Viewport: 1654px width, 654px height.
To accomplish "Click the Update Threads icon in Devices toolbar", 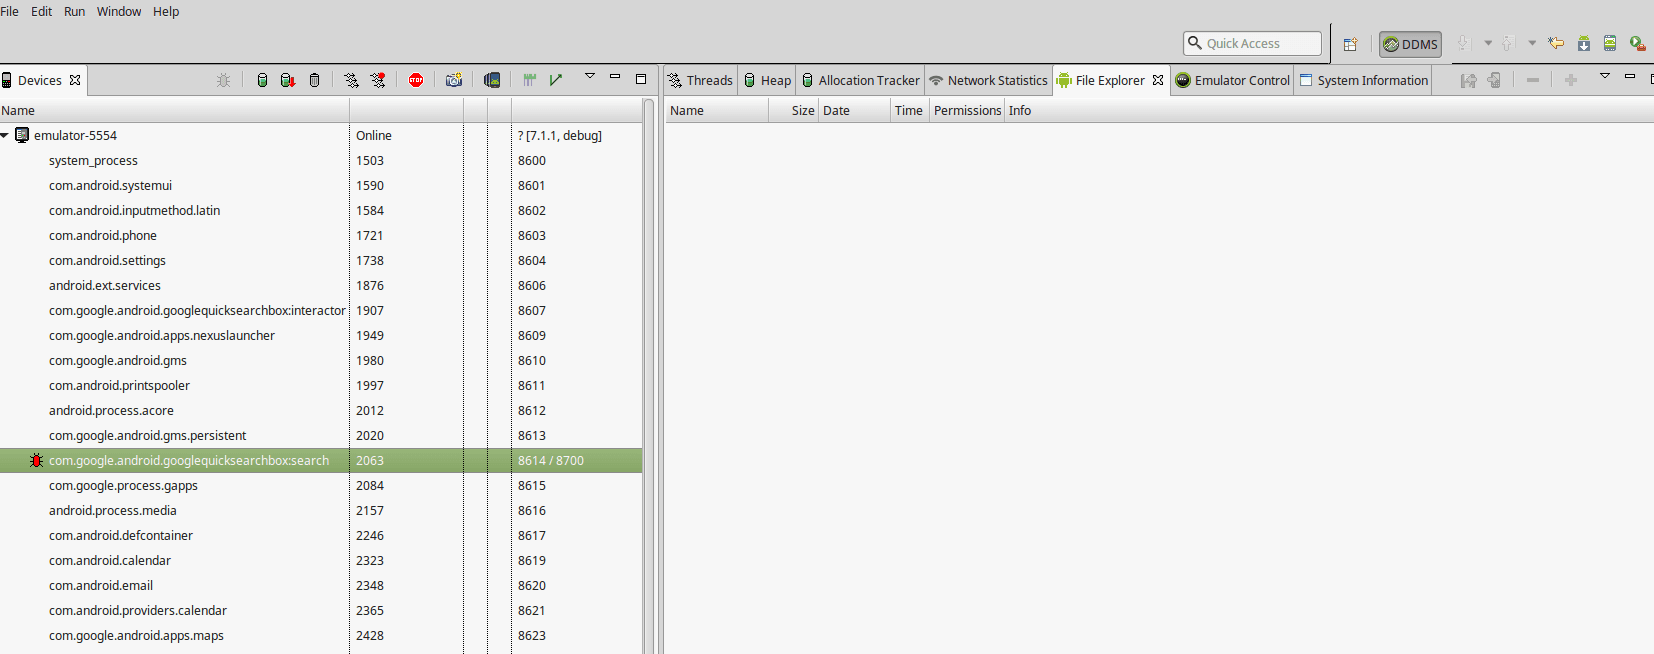I will pyautogui.click(x=351, y=80).
